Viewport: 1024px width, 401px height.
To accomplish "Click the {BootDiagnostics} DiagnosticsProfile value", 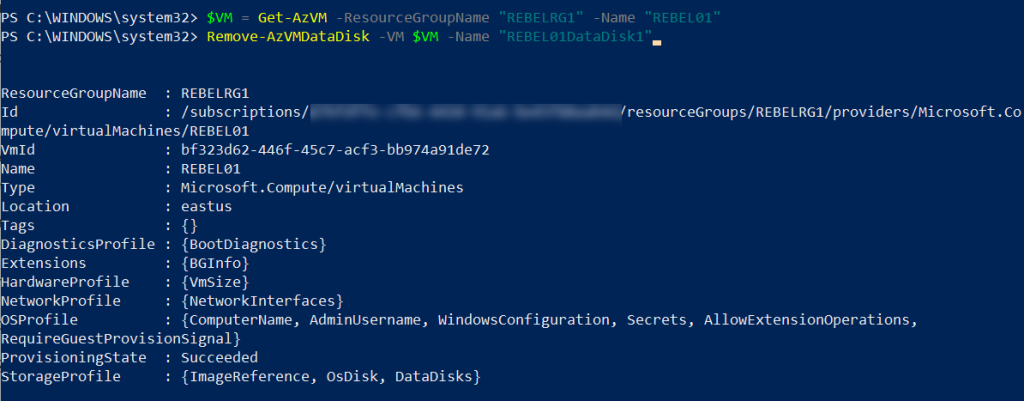I will (x=254, y=244).
